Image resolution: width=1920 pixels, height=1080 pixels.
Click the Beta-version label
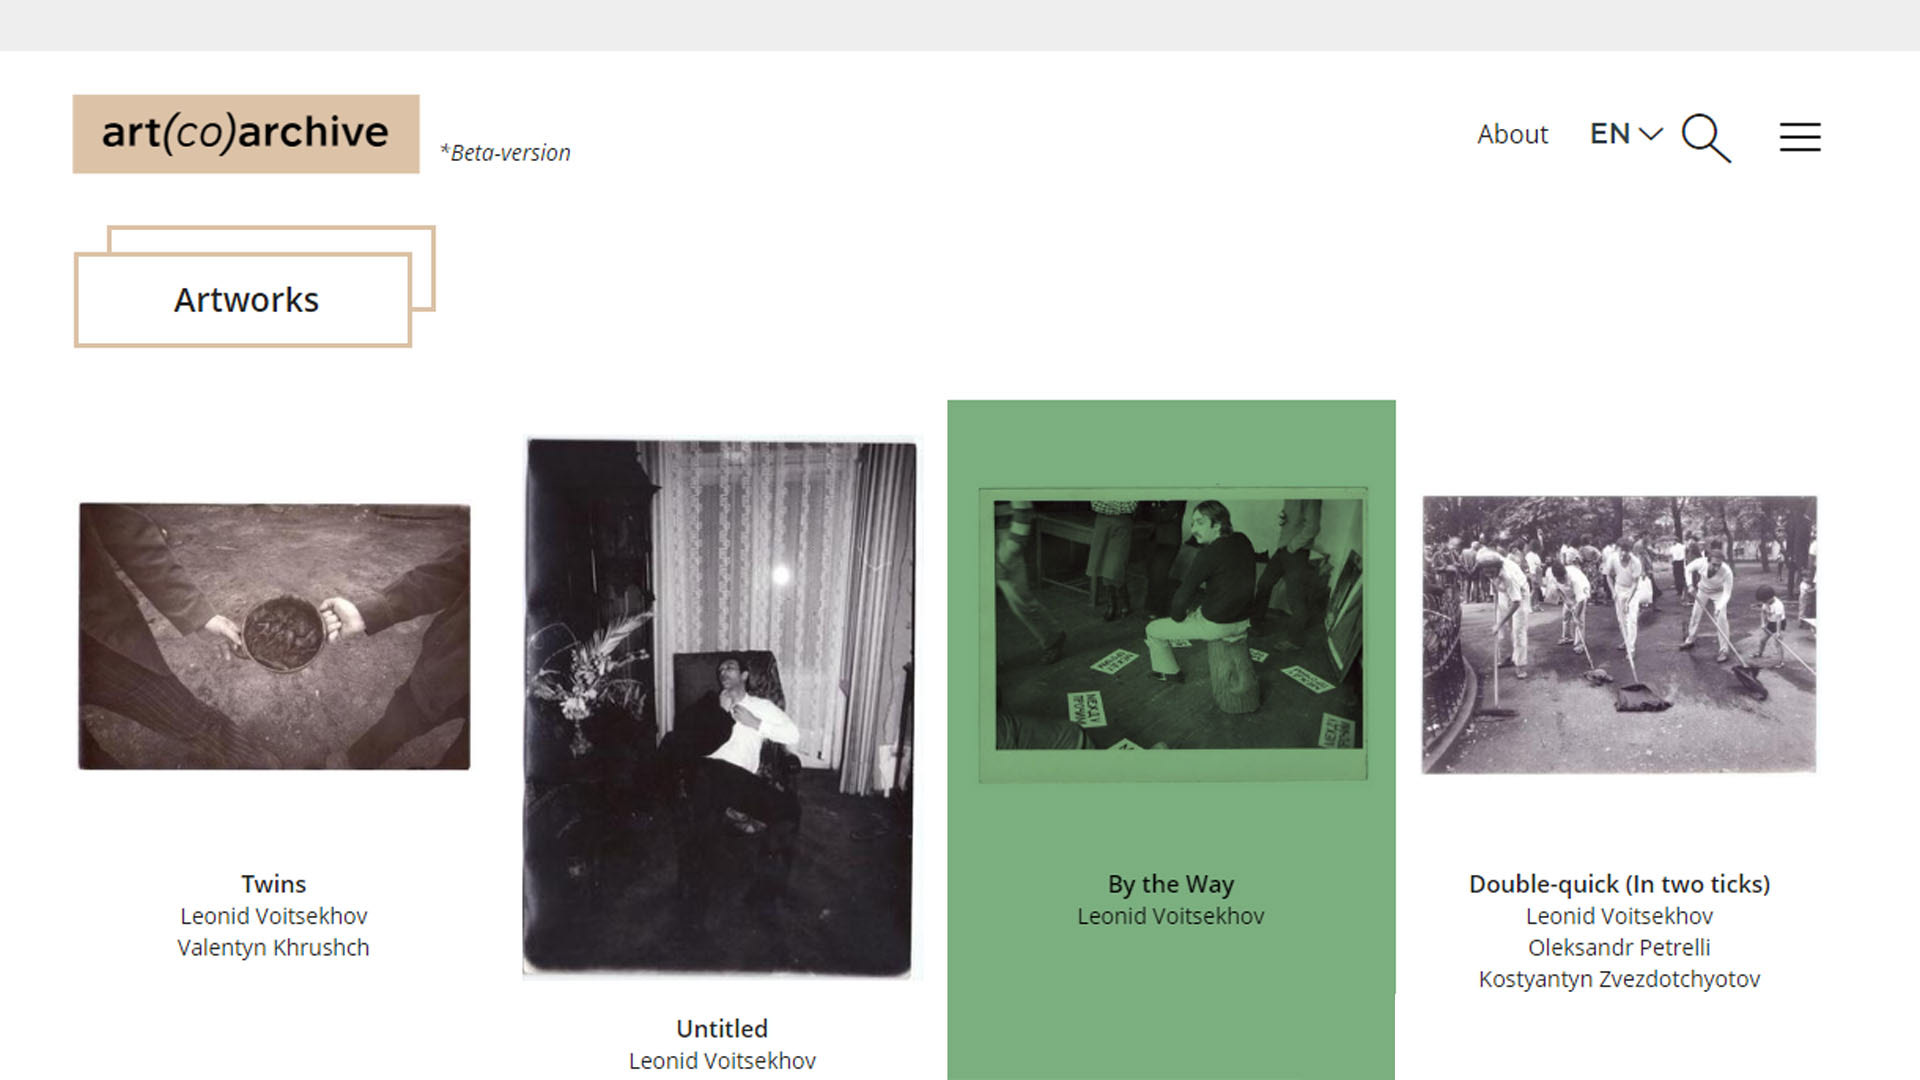505,153
